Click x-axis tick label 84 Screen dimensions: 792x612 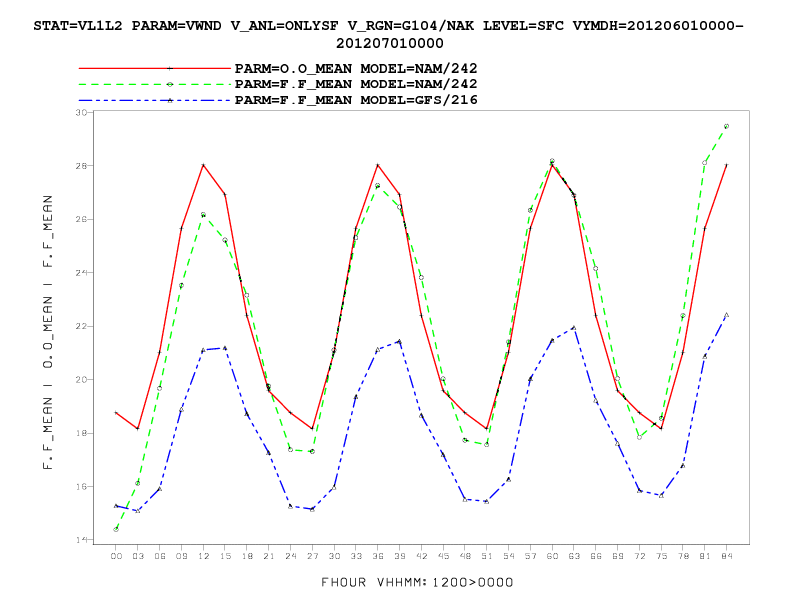726,556
